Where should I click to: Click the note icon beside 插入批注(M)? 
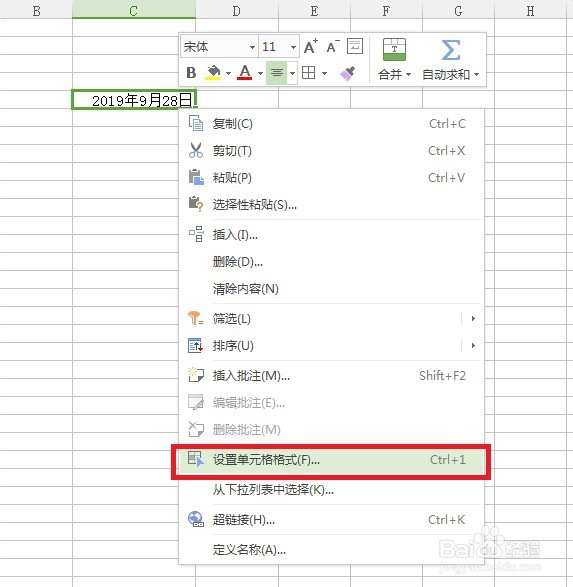(x=196, y=375)
